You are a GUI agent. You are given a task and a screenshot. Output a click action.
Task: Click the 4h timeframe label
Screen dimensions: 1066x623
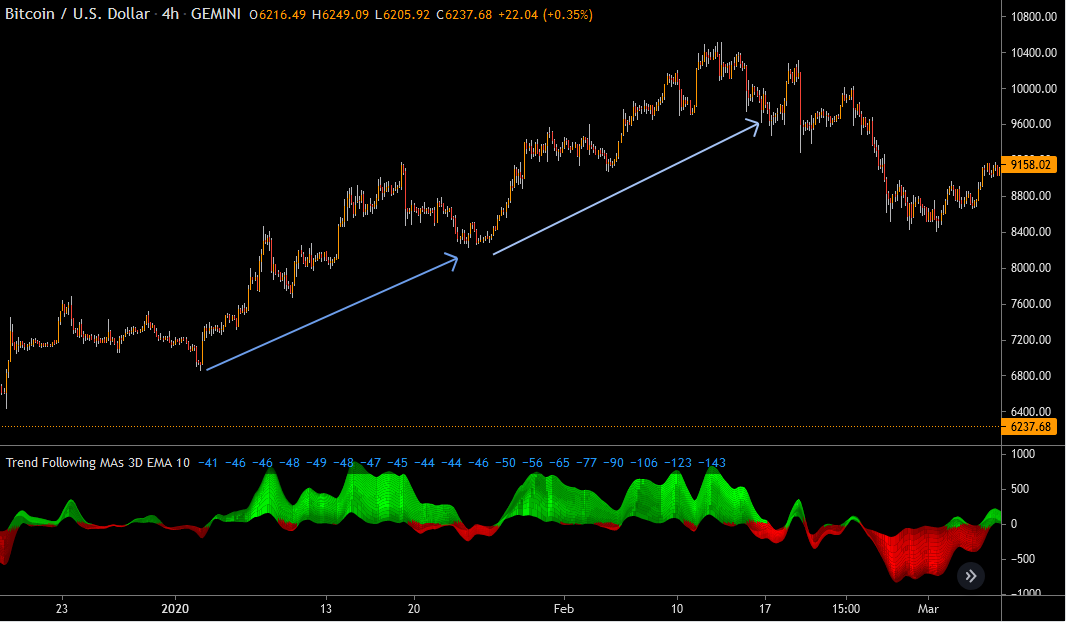170,14
